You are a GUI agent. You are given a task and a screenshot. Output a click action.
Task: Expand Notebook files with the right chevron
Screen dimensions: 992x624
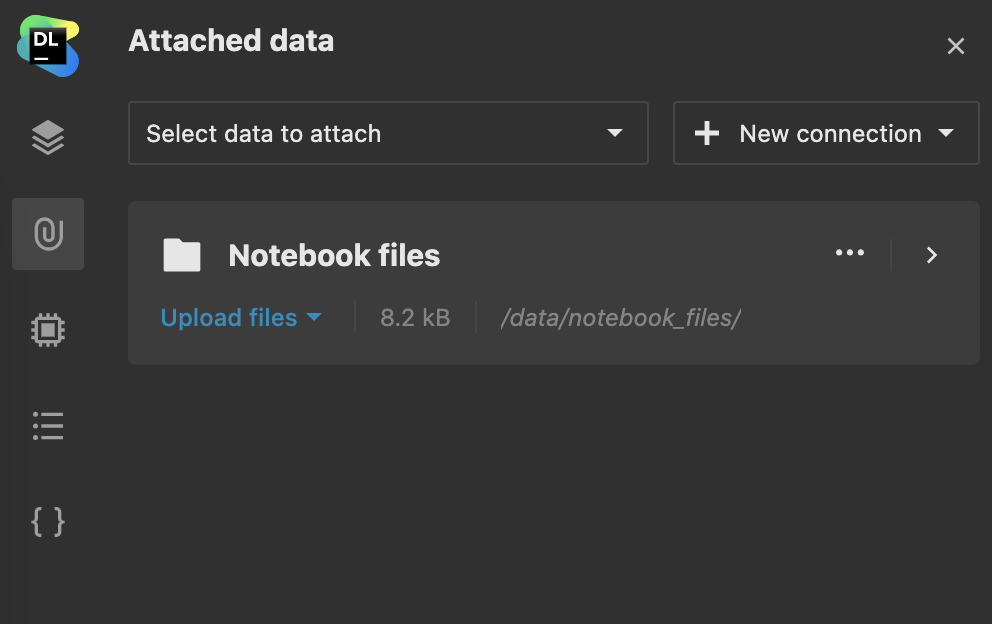click(x=932, y=255)
